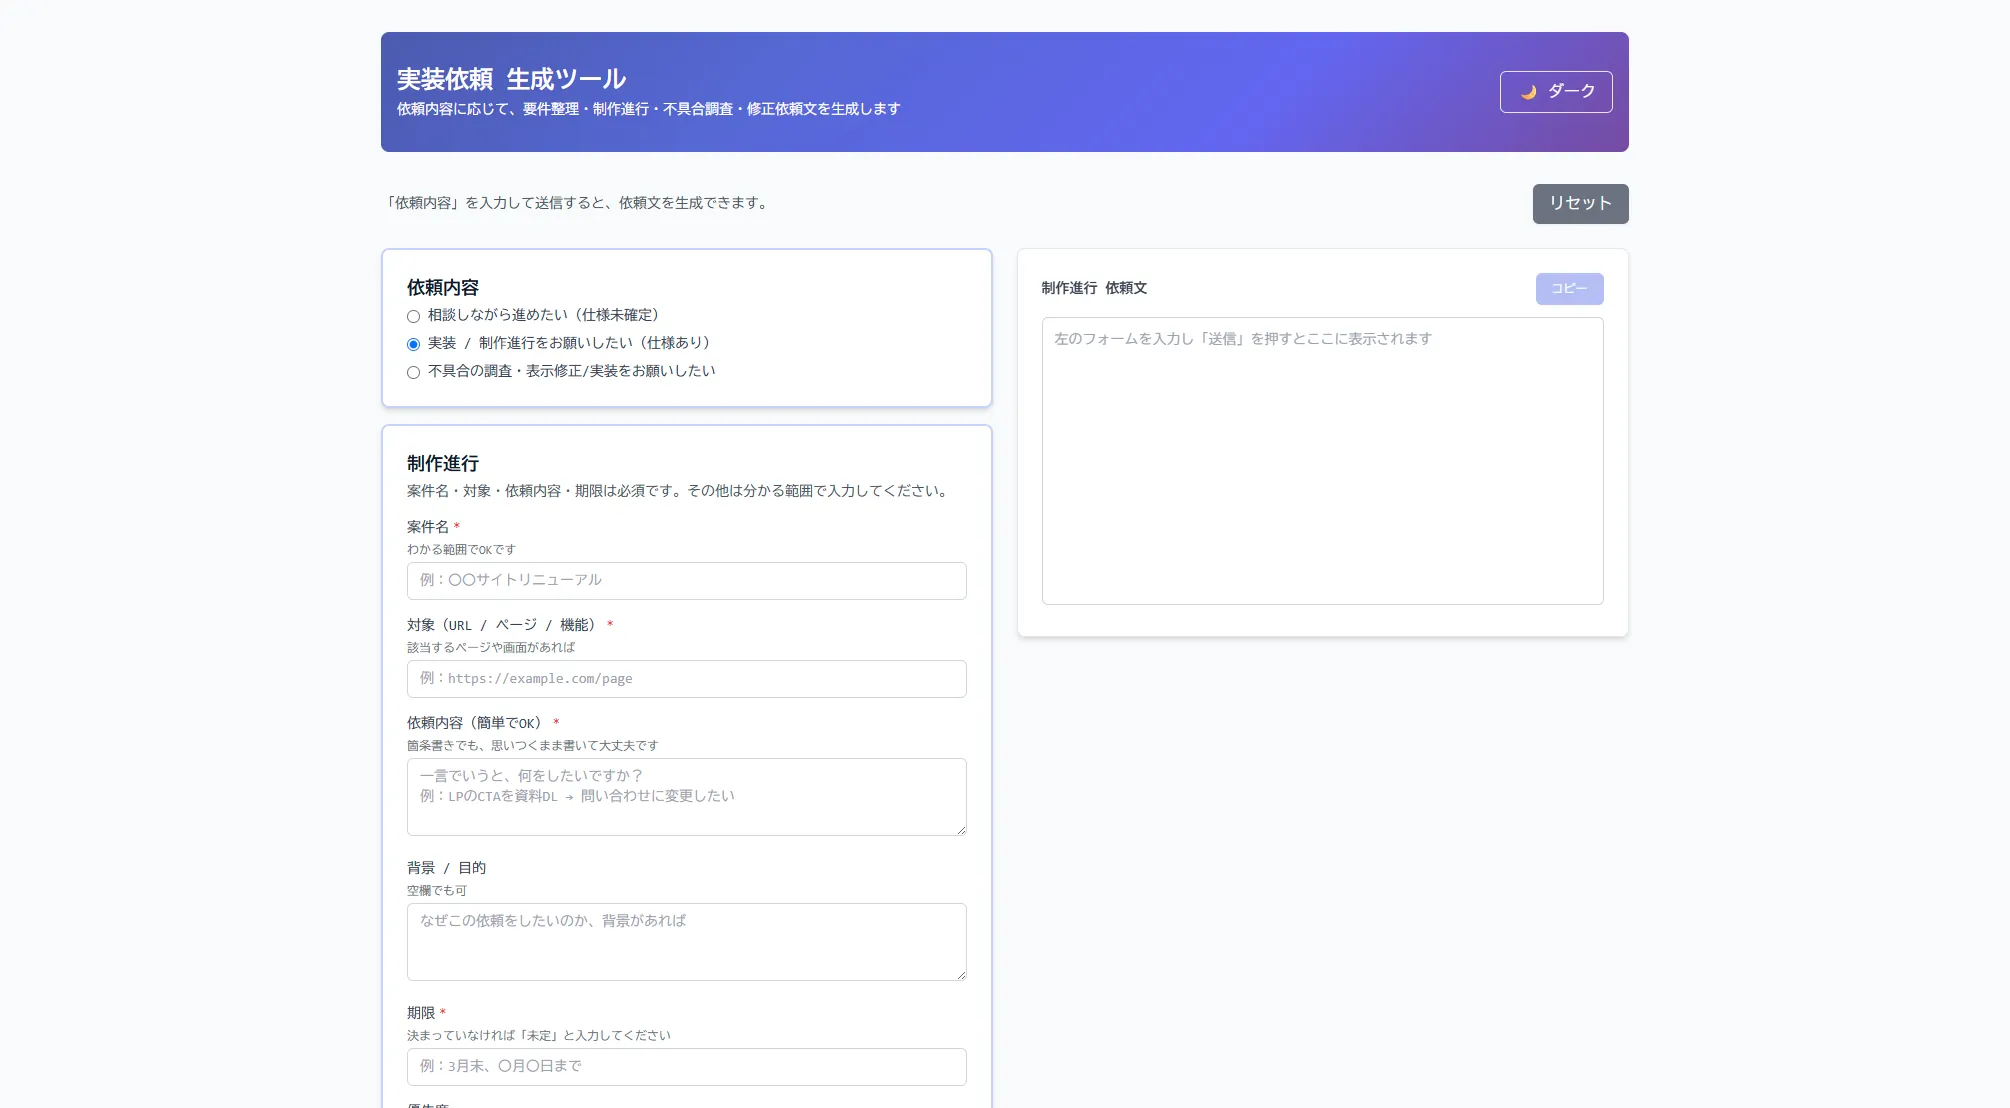The image size is (2010, 1108).
Task: Click the instruction 「依頼内容」を入力して送信すると
Action: pos(578,203)
